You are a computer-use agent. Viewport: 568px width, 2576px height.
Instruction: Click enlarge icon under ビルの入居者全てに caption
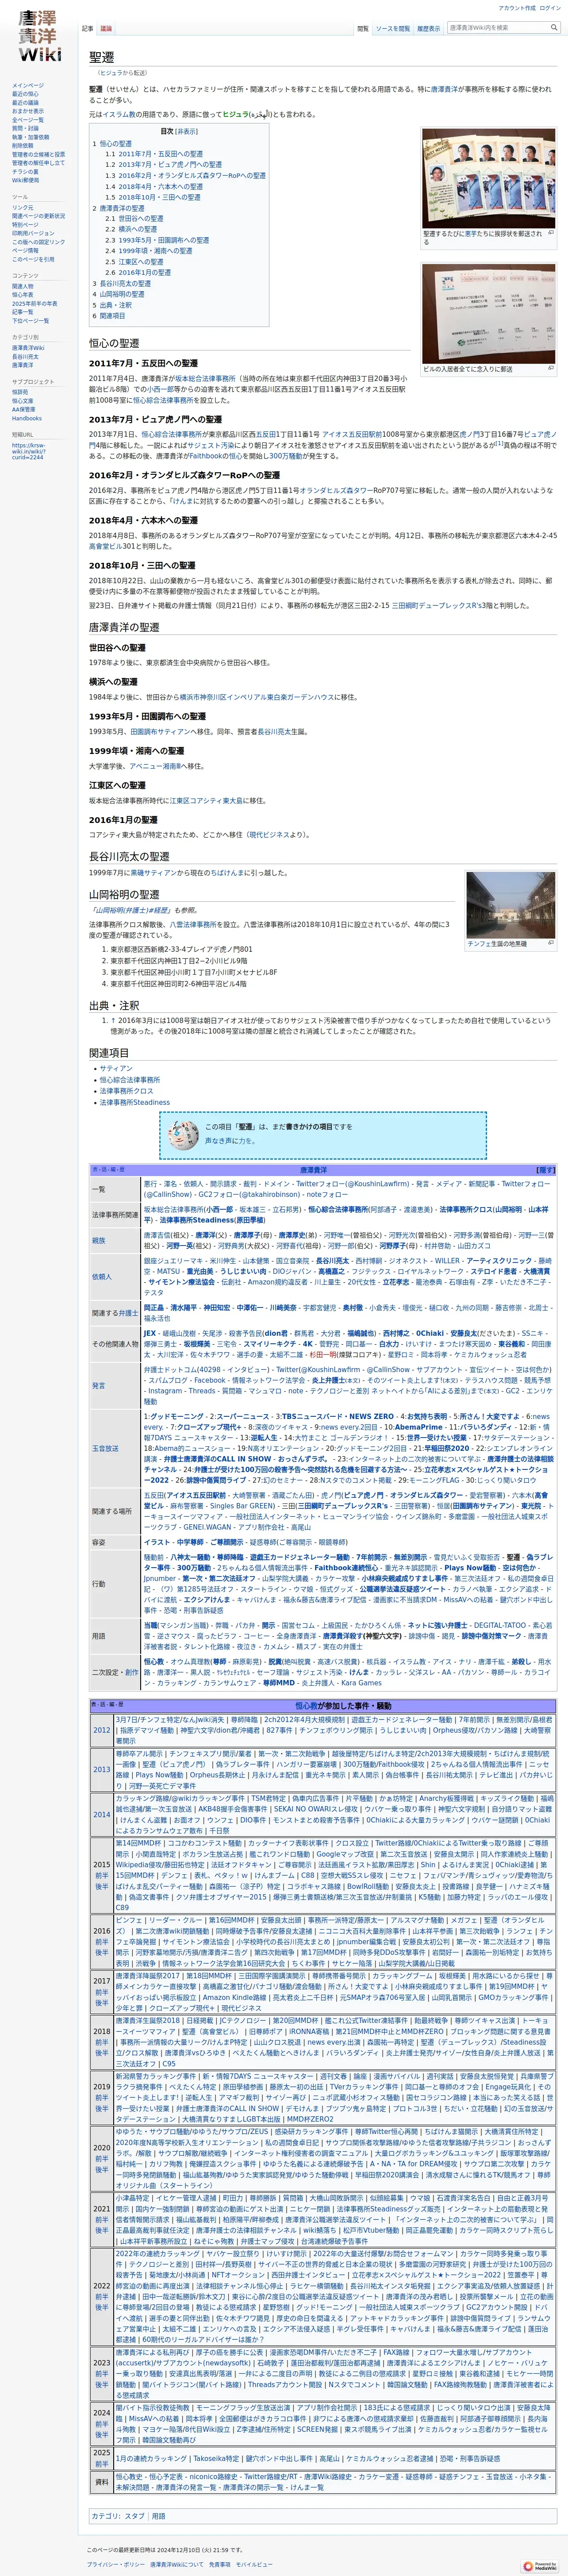[x=551, y=368]
